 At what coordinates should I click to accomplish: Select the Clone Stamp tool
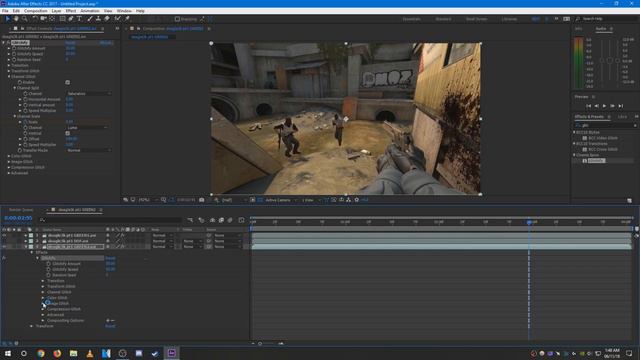[x=98, y=19]
